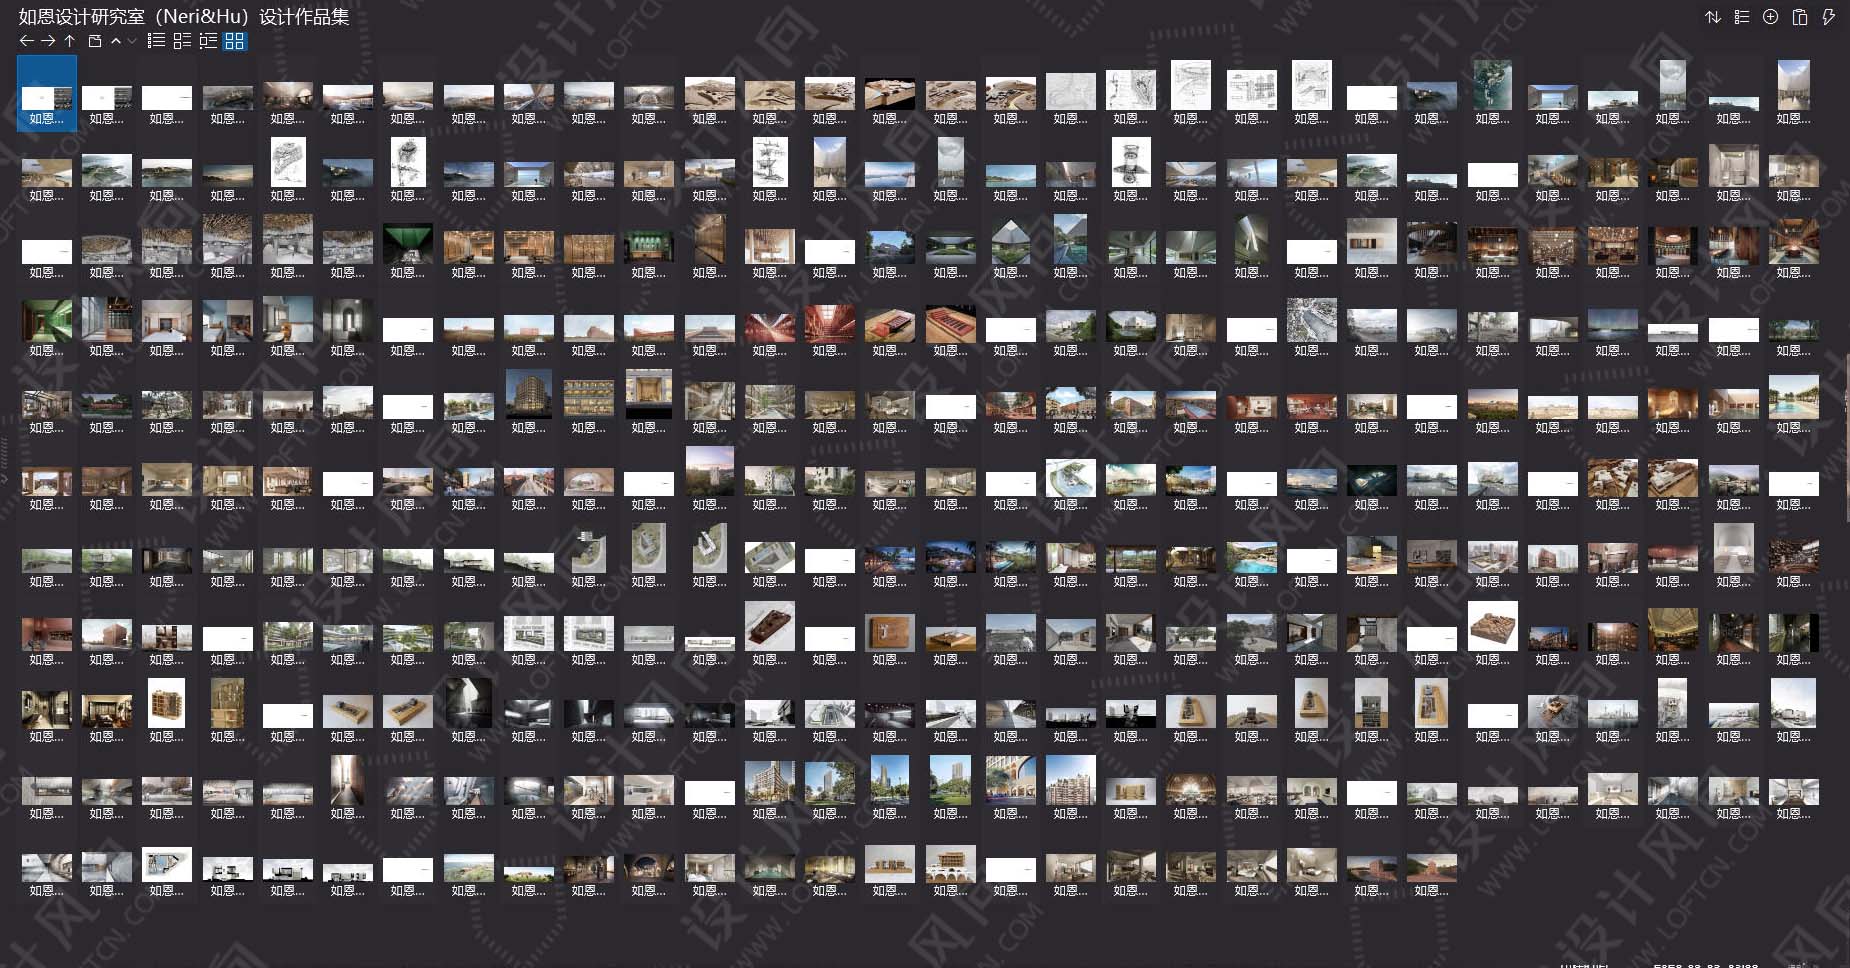This screenshot has height=968, width=1850.
Task: Click the circled plus add icon
Action: coord(1770,17)
